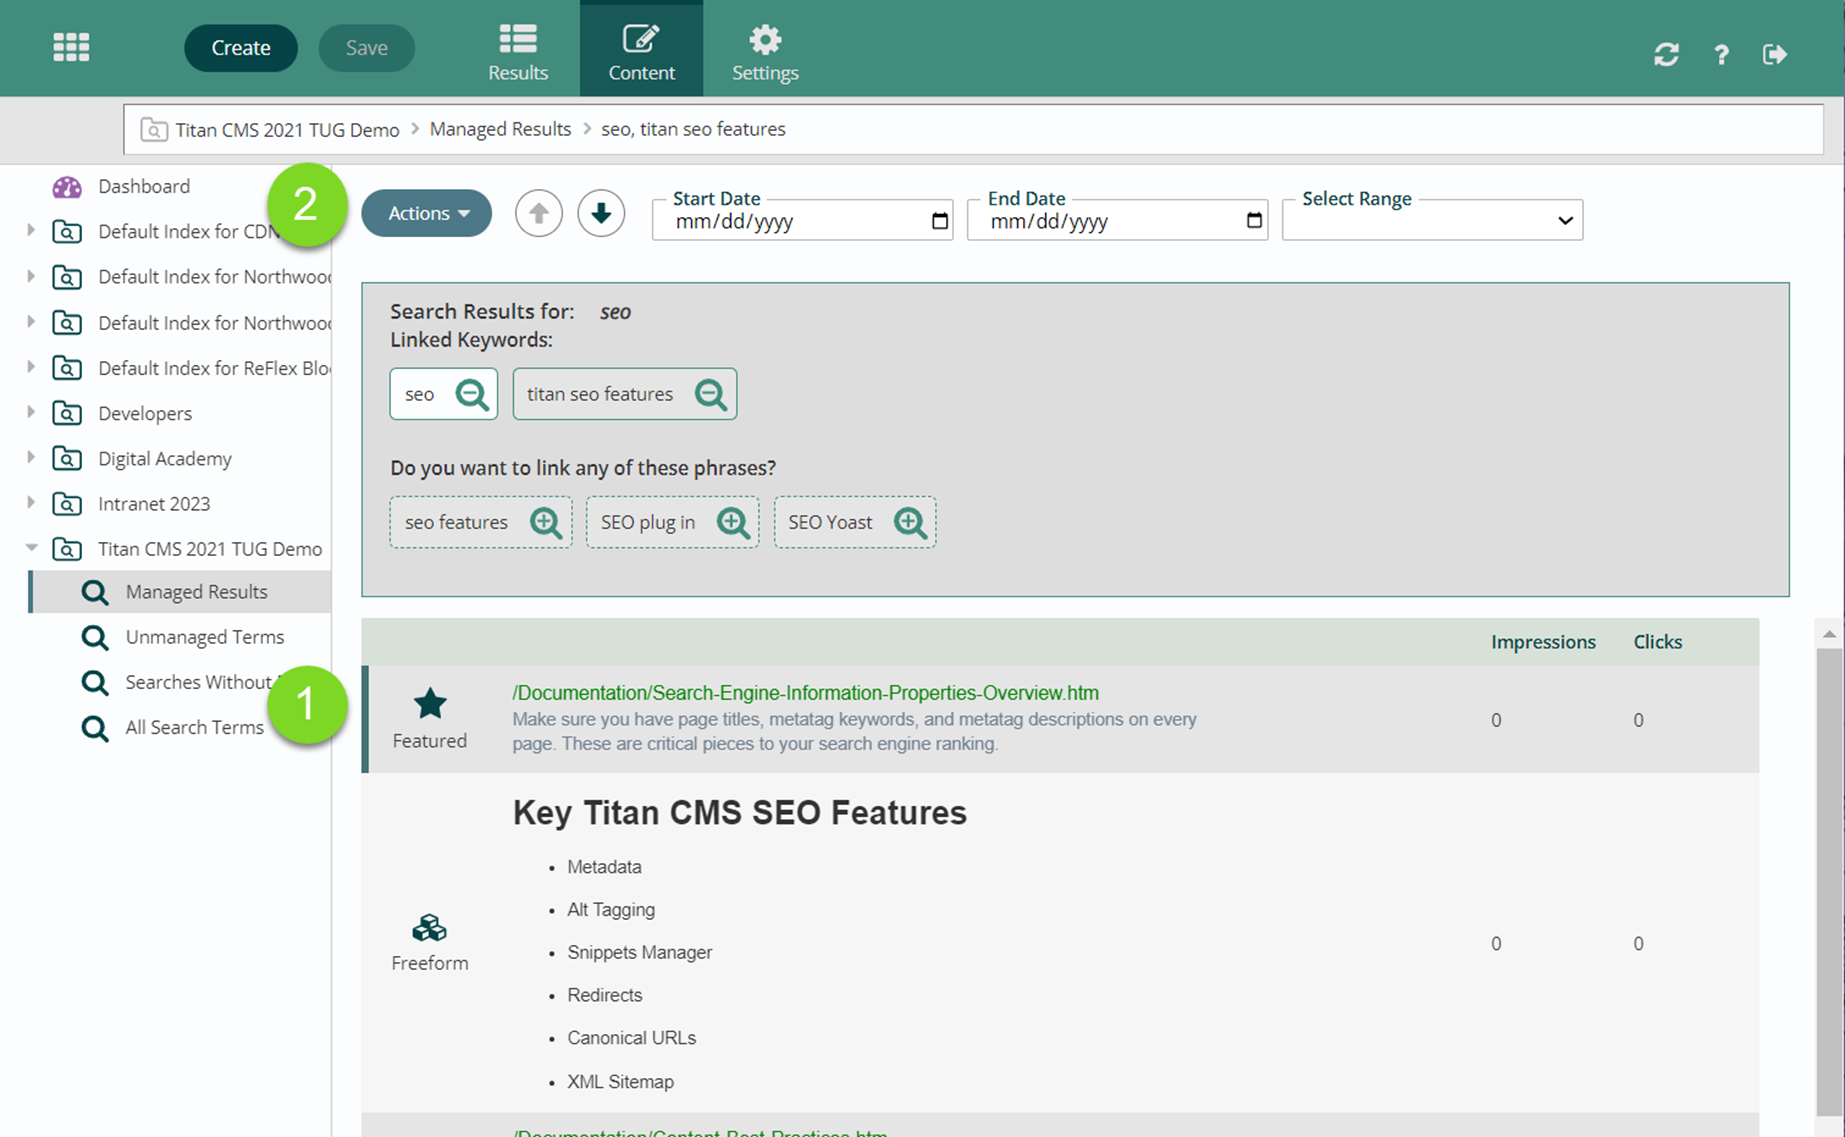Select Developers index in sidebar
Screen dimensions: 1845x1137
145,413
